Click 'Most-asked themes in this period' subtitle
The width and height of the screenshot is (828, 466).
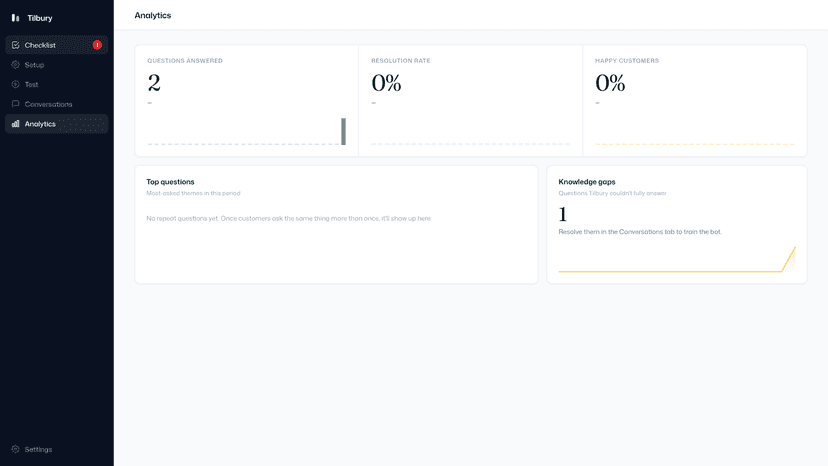(x=193, y=193)
